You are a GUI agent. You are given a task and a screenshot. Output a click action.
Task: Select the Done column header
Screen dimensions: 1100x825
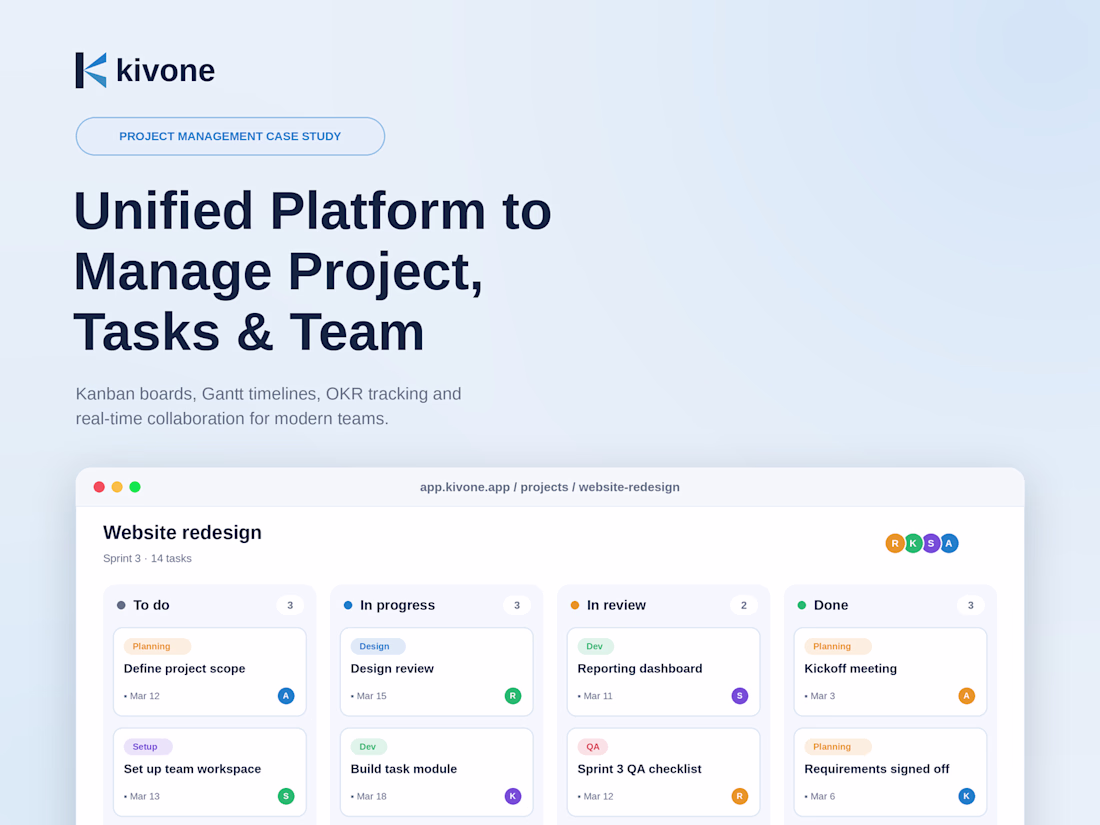click(x=831, y=605)
